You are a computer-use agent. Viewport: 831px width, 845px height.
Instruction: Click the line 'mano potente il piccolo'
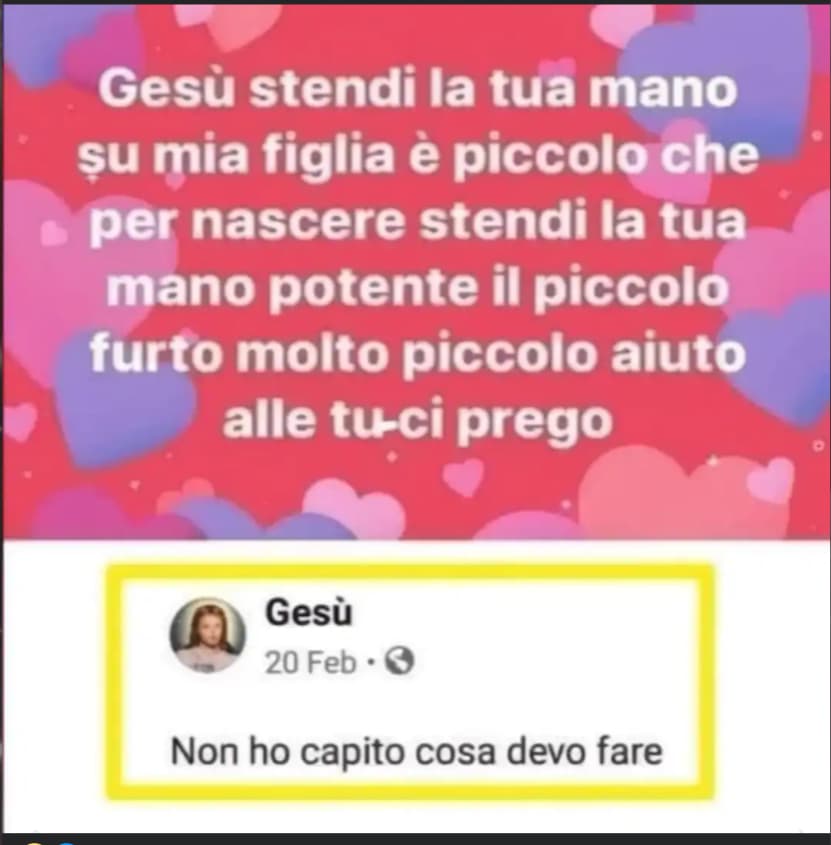(418, 288)
